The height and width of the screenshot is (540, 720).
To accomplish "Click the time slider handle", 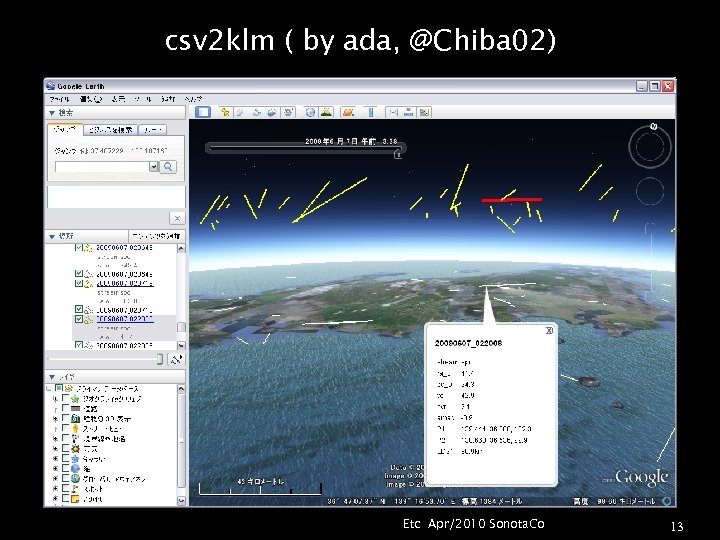I will [x=398, y=155].
